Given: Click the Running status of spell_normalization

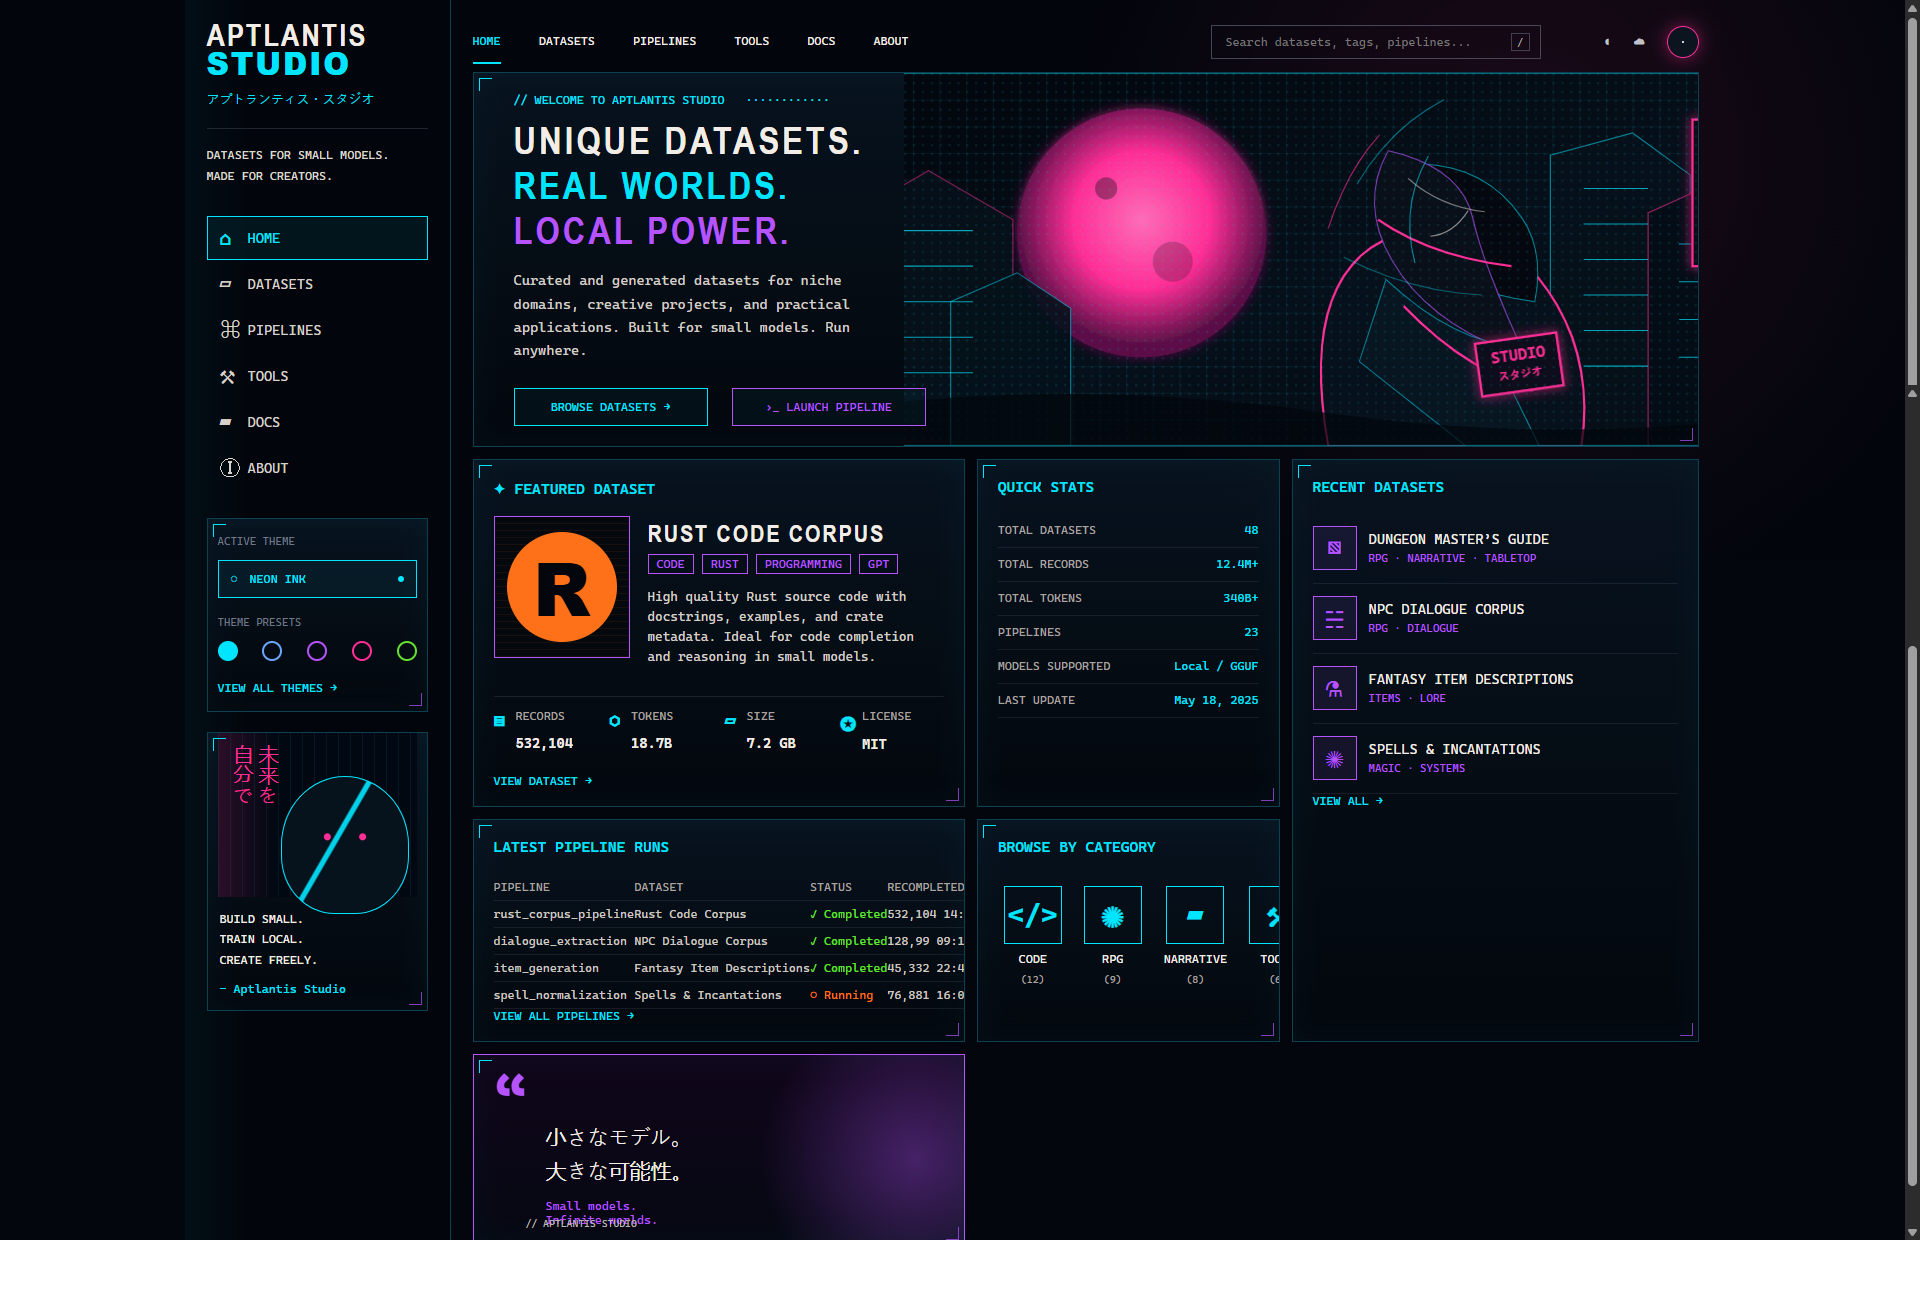Looking at the screenshot, I should [x=842, y=996].
